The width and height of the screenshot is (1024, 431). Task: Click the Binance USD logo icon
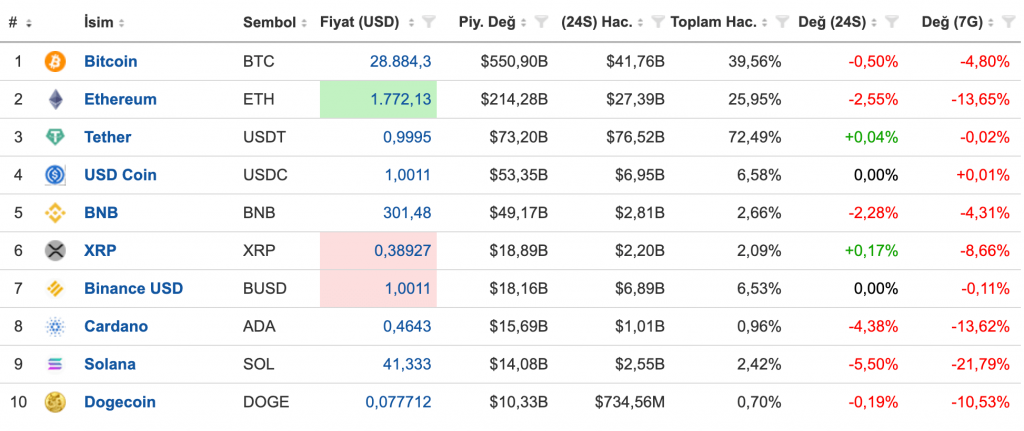pos(56,289)
